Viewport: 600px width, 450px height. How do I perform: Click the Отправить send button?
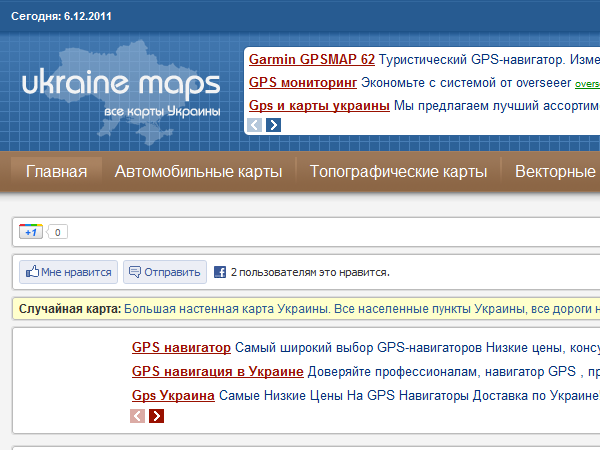click(x=165, y=272)
